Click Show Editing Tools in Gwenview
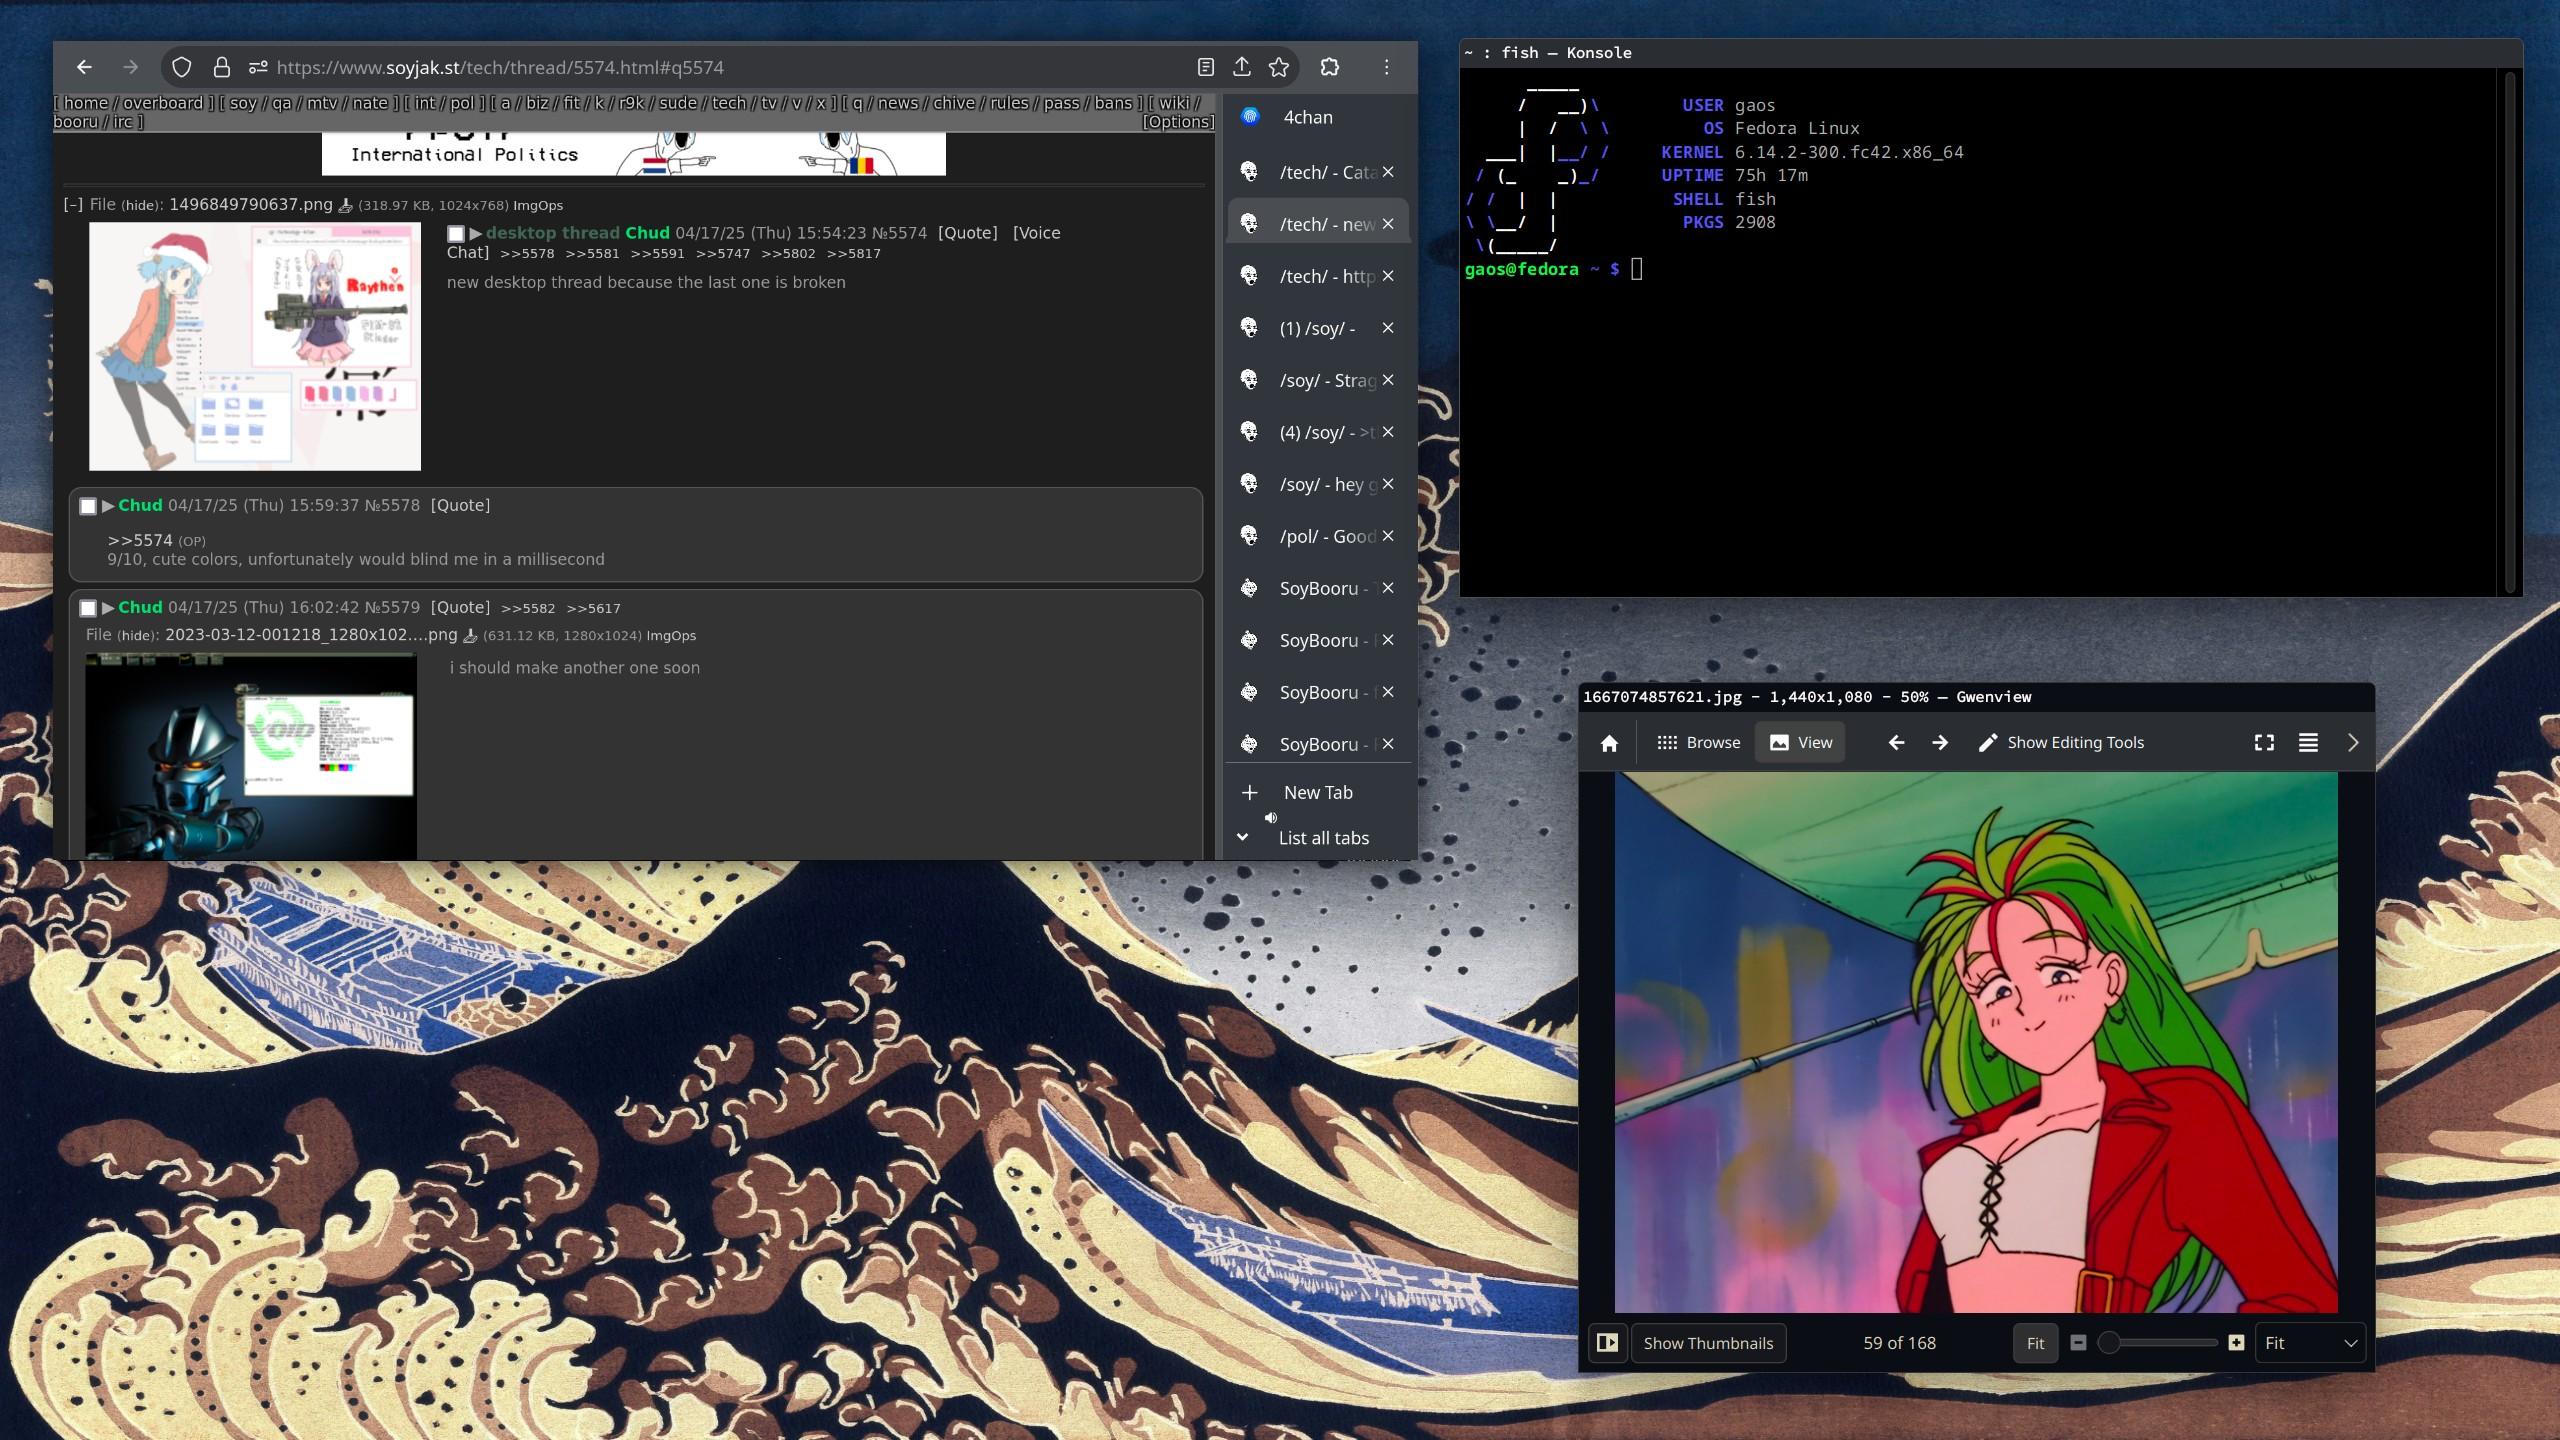Image resolution: width=2560 pixels, height=1440 pixels. 2061,743
